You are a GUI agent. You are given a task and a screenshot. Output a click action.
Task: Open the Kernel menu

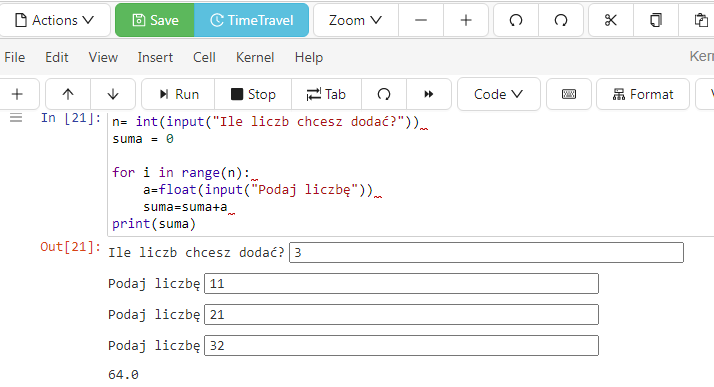tap(255, 57)
